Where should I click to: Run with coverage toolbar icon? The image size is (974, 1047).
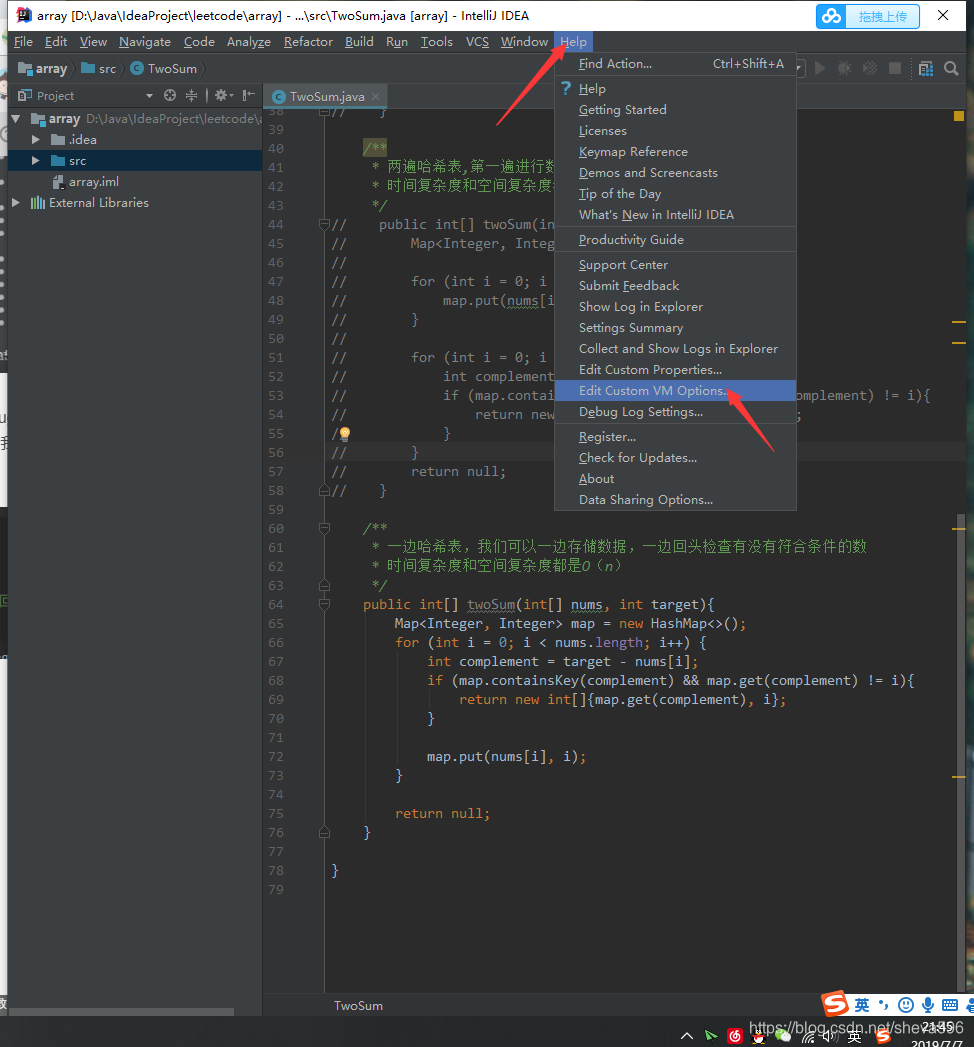pos(870,68)
